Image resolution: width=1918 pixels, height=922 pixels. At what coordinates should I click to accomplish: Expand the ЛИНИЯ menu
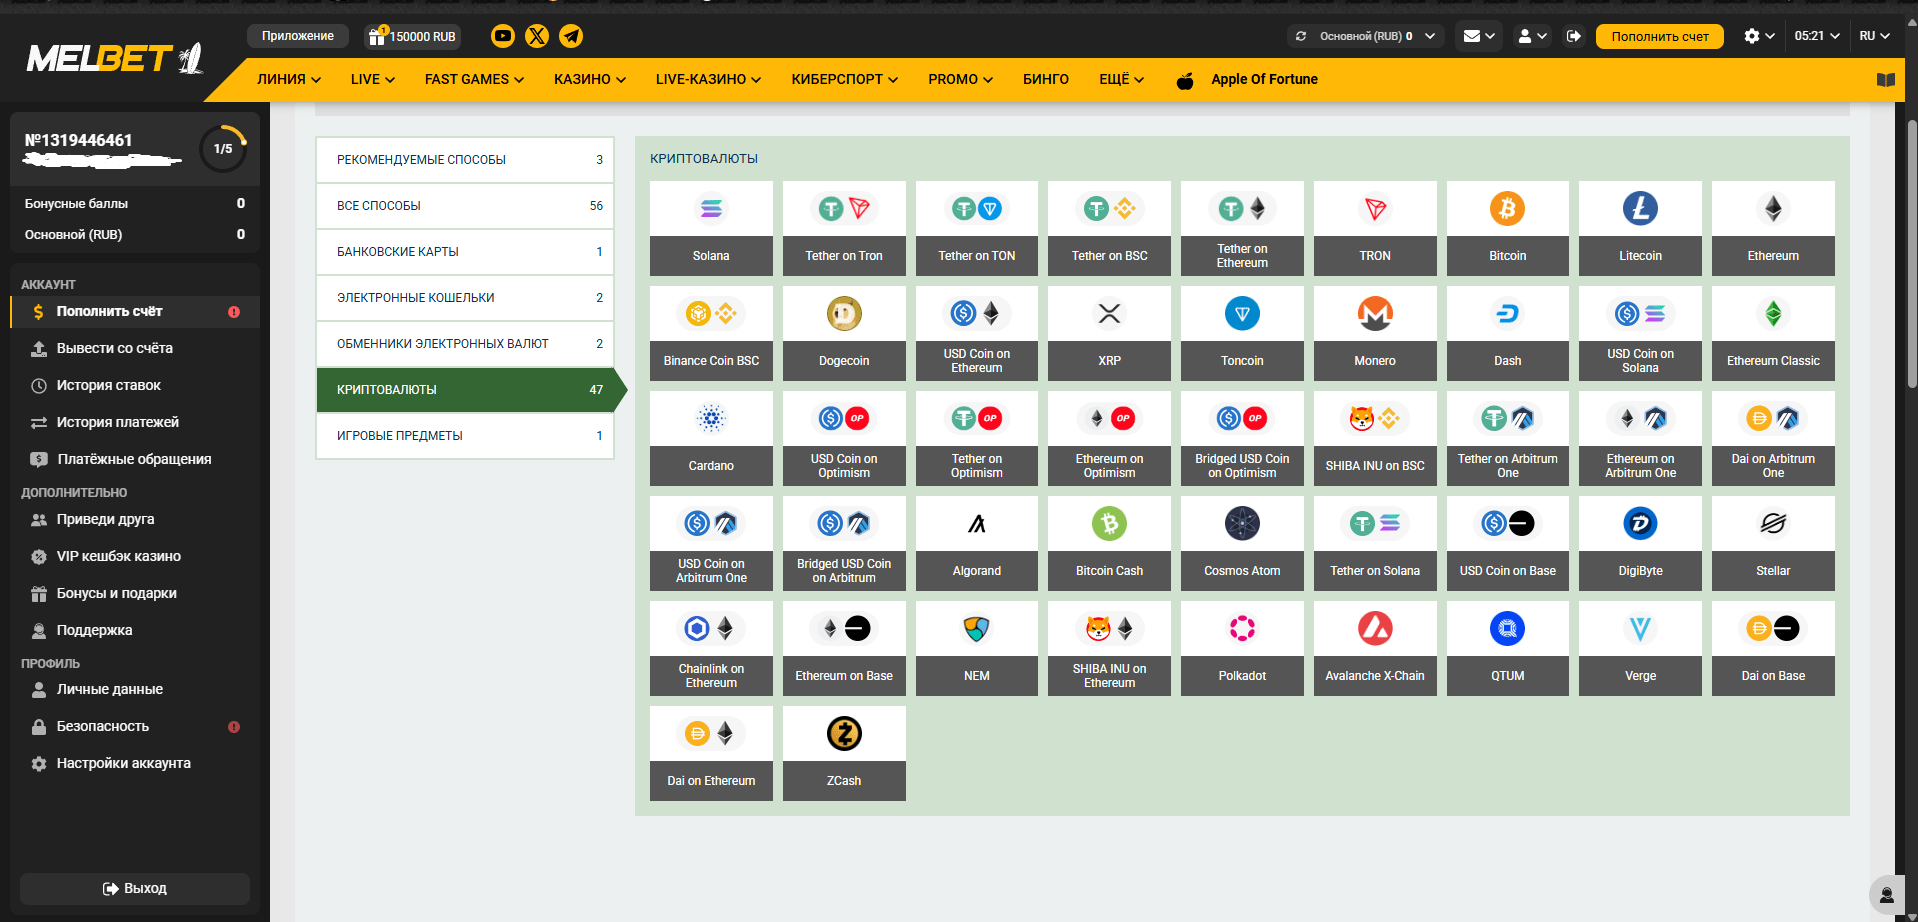(x=289, y=79)
